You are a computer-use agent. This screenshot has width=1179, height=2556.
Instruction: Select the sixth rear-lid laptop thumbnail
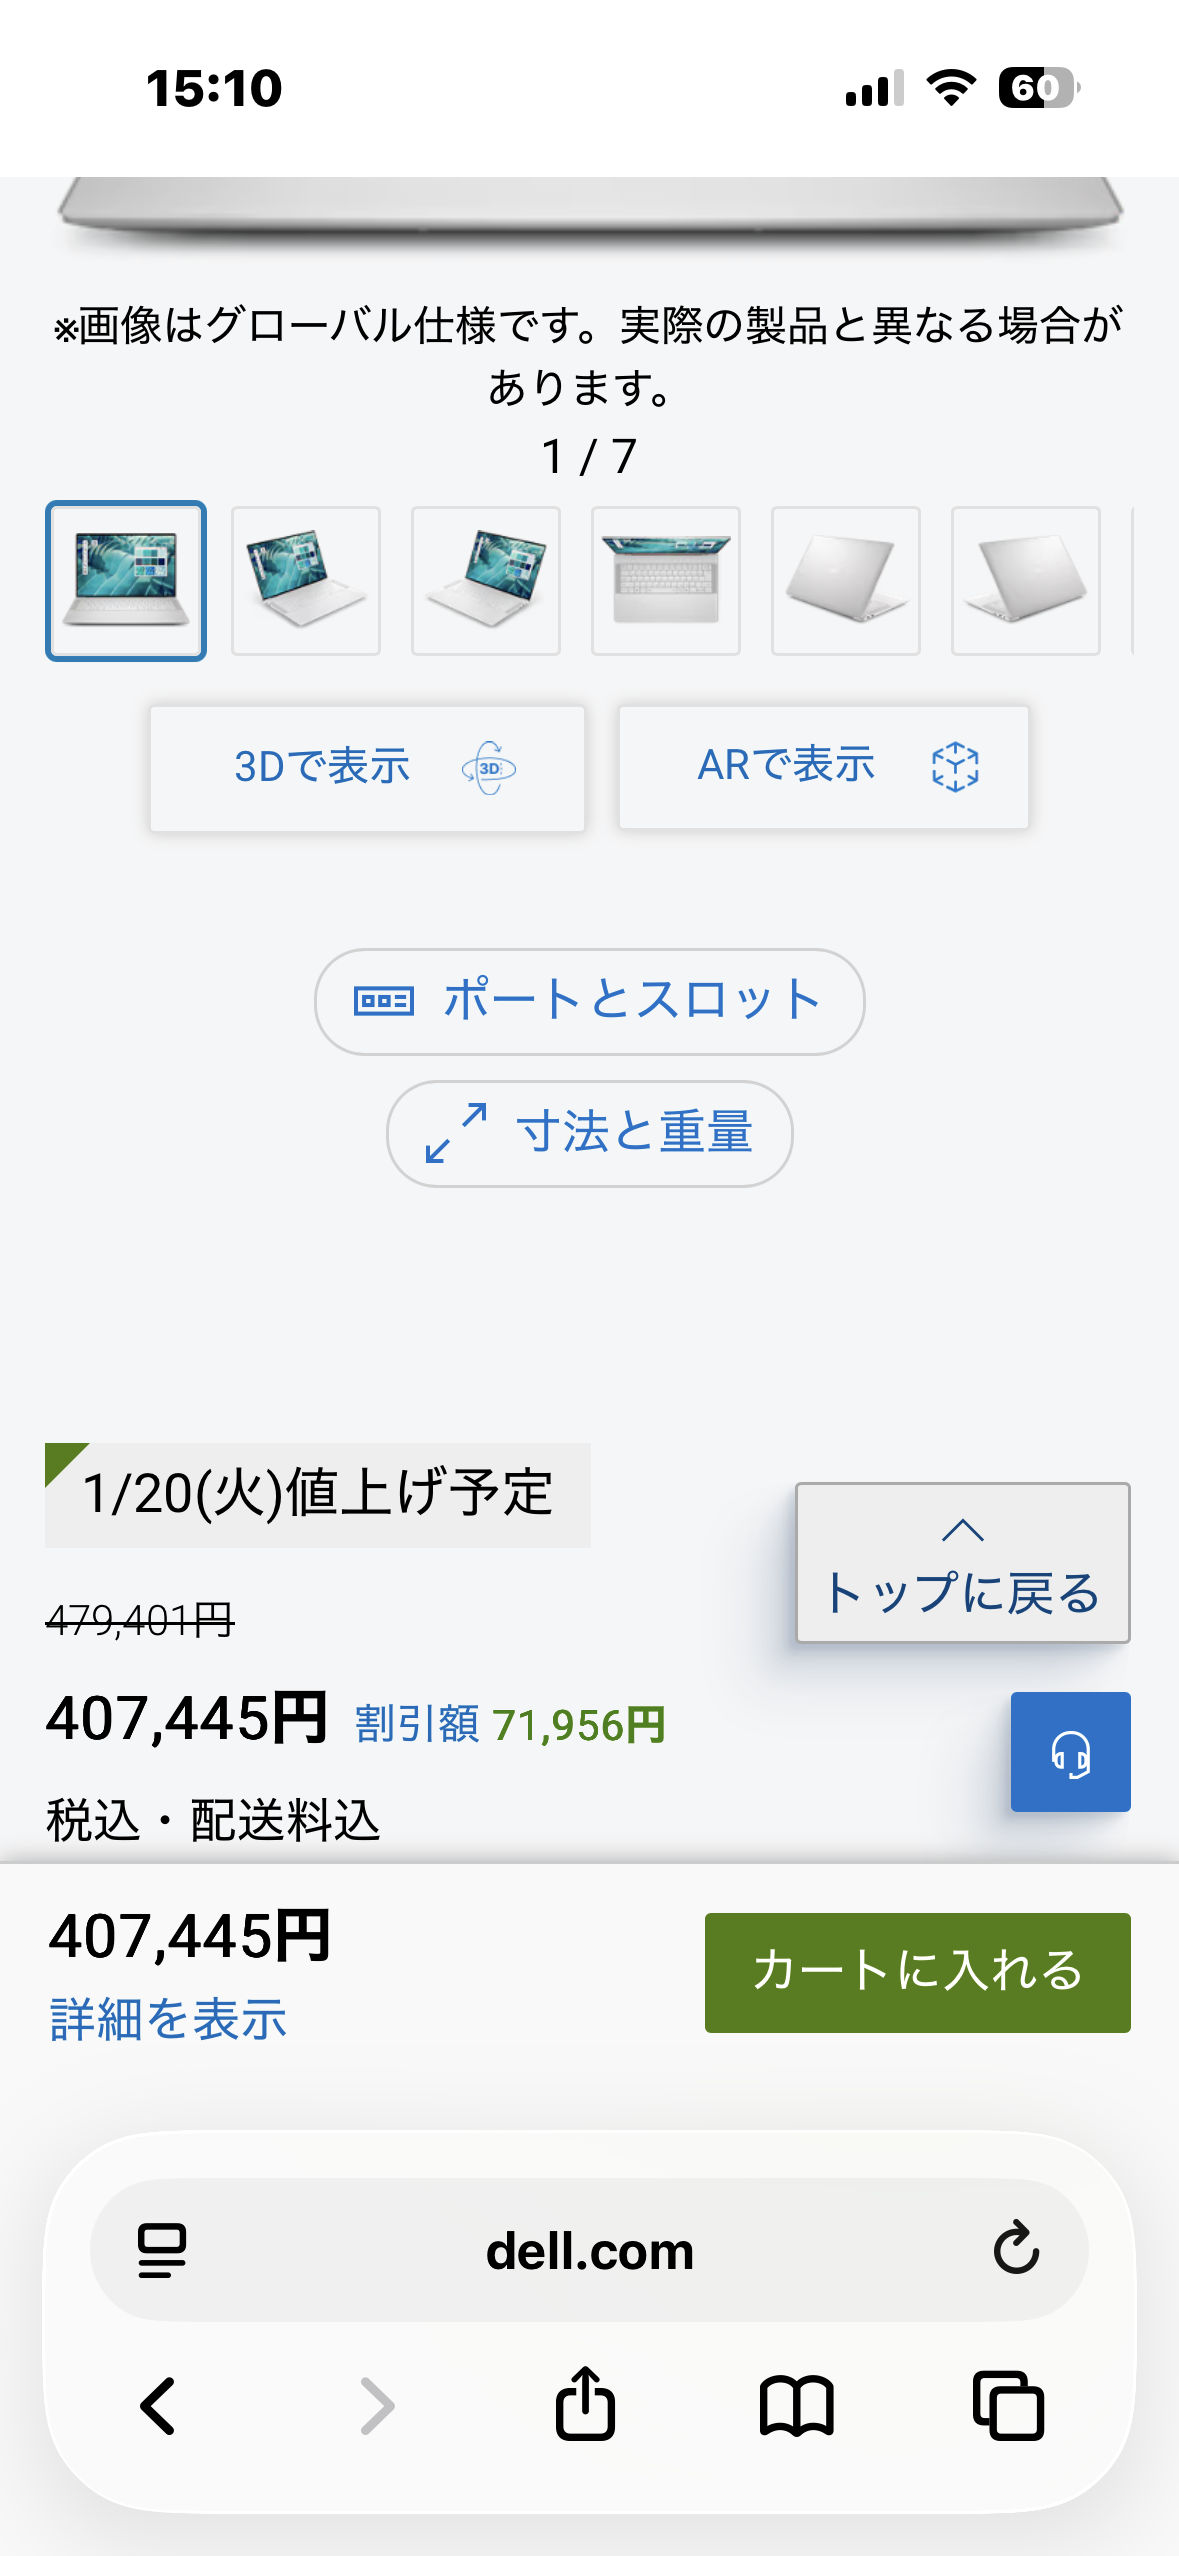point(1026,581)
